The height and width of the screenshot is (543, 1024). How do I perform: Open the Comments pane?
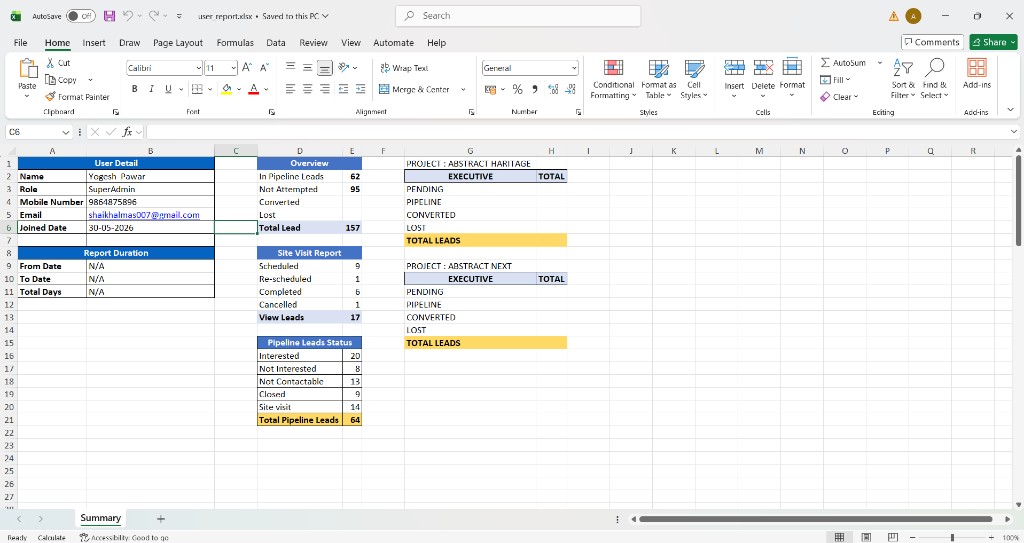(932, 42)
